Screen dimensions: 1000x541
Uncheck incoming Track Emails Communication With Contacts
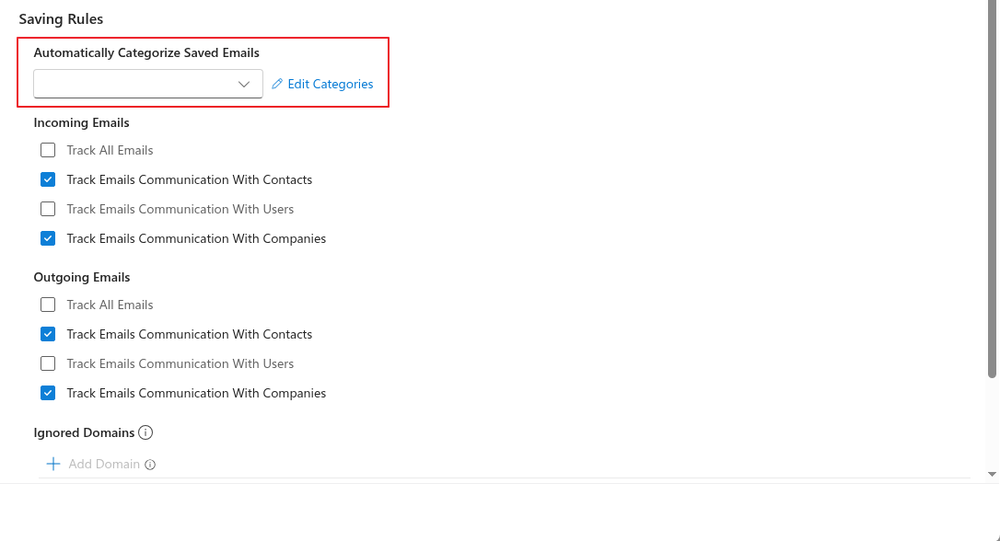48,179
